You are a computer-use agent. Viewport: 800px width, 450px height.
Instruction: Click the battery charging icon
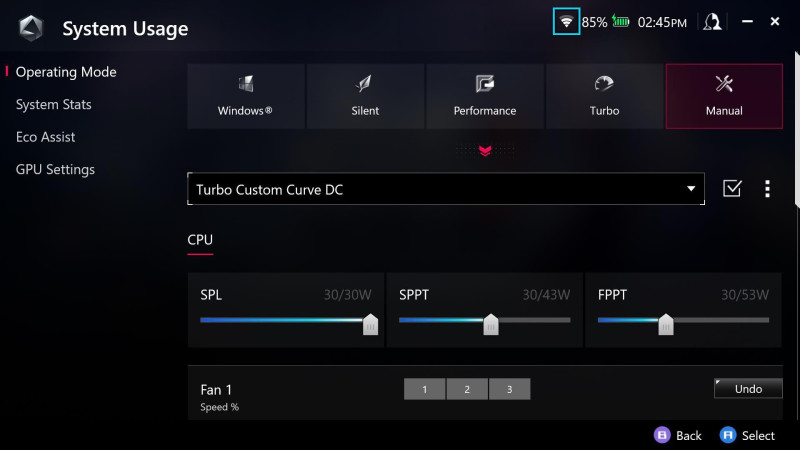(x=620, y=21)
